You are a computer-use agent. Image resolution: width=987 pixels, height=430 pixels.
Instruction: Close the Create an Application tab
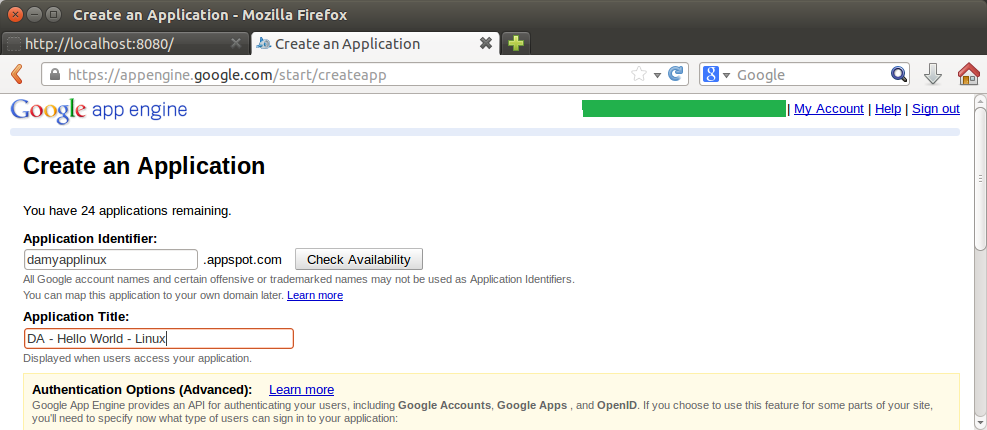pyautogui.click(x=486, y=43)
